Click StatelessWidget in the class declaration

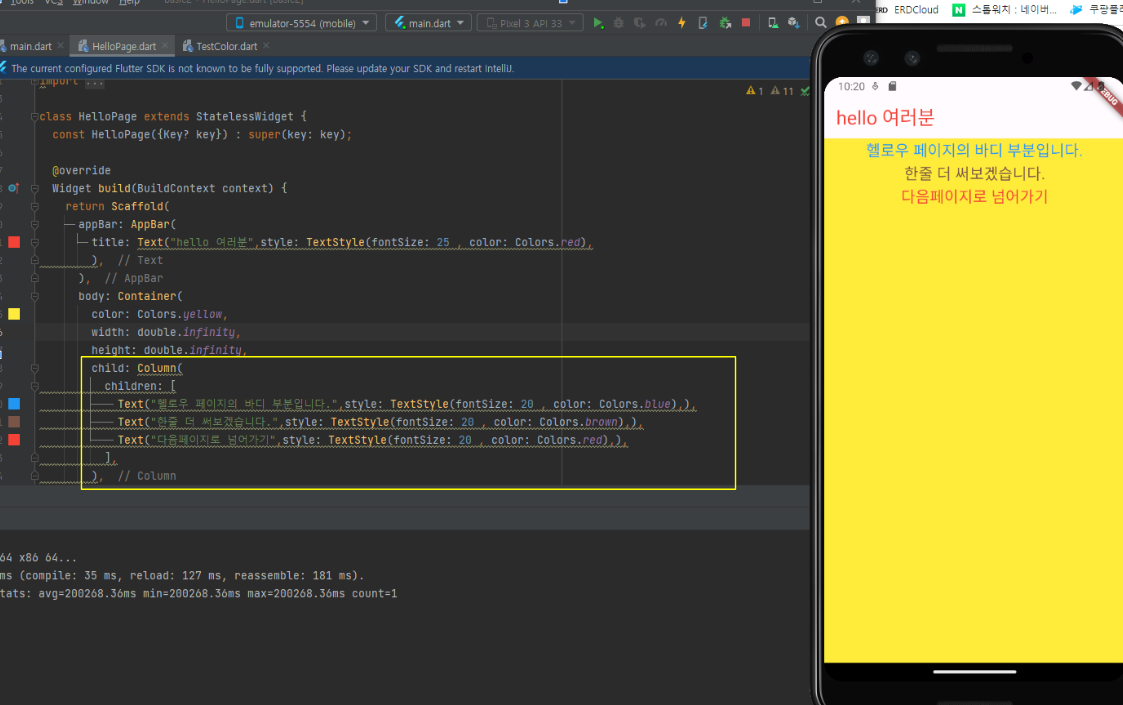[245, 117]
